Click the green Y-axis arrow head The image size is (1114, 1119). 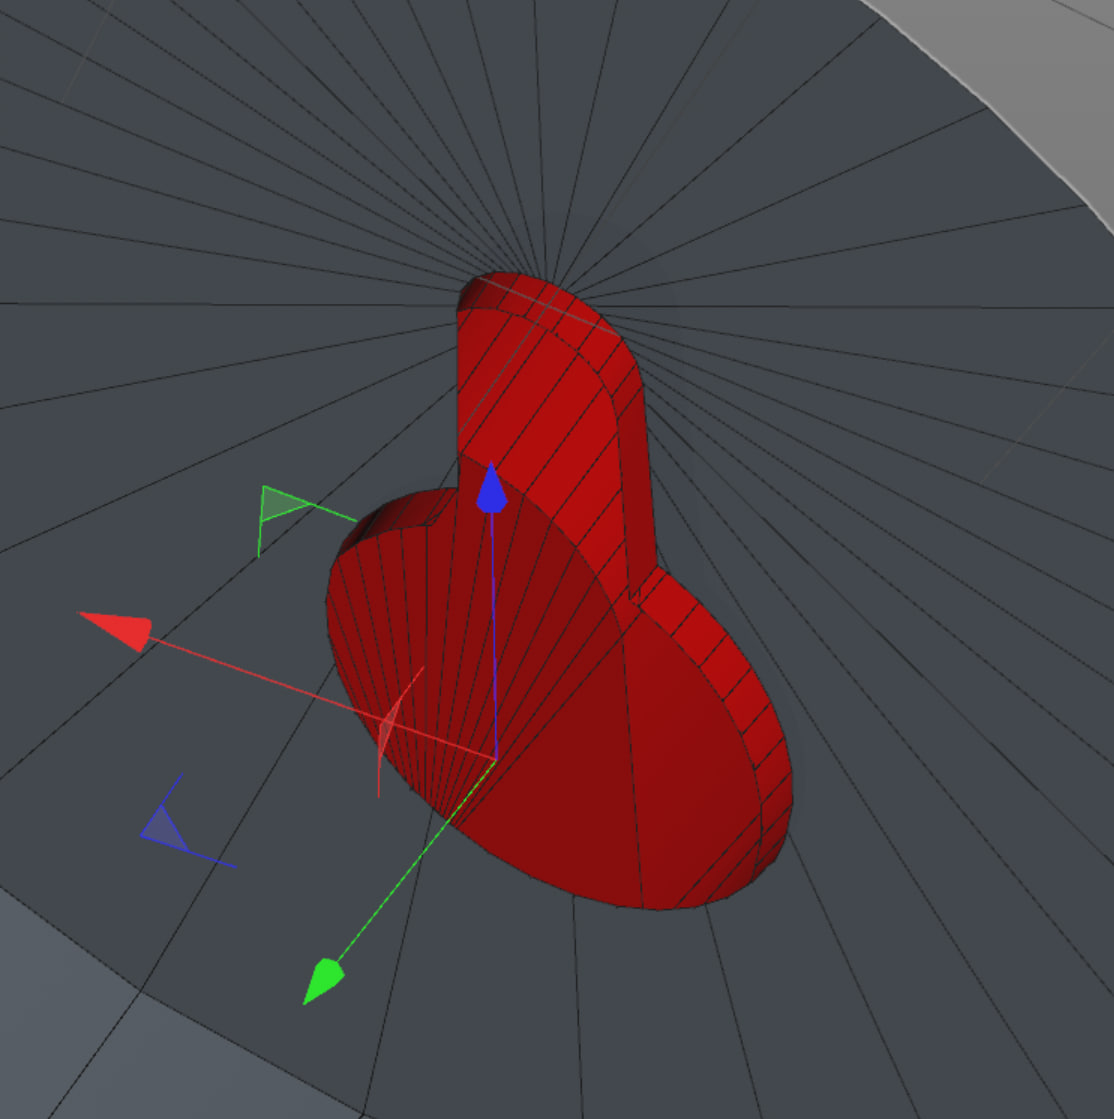click(323, 981)
